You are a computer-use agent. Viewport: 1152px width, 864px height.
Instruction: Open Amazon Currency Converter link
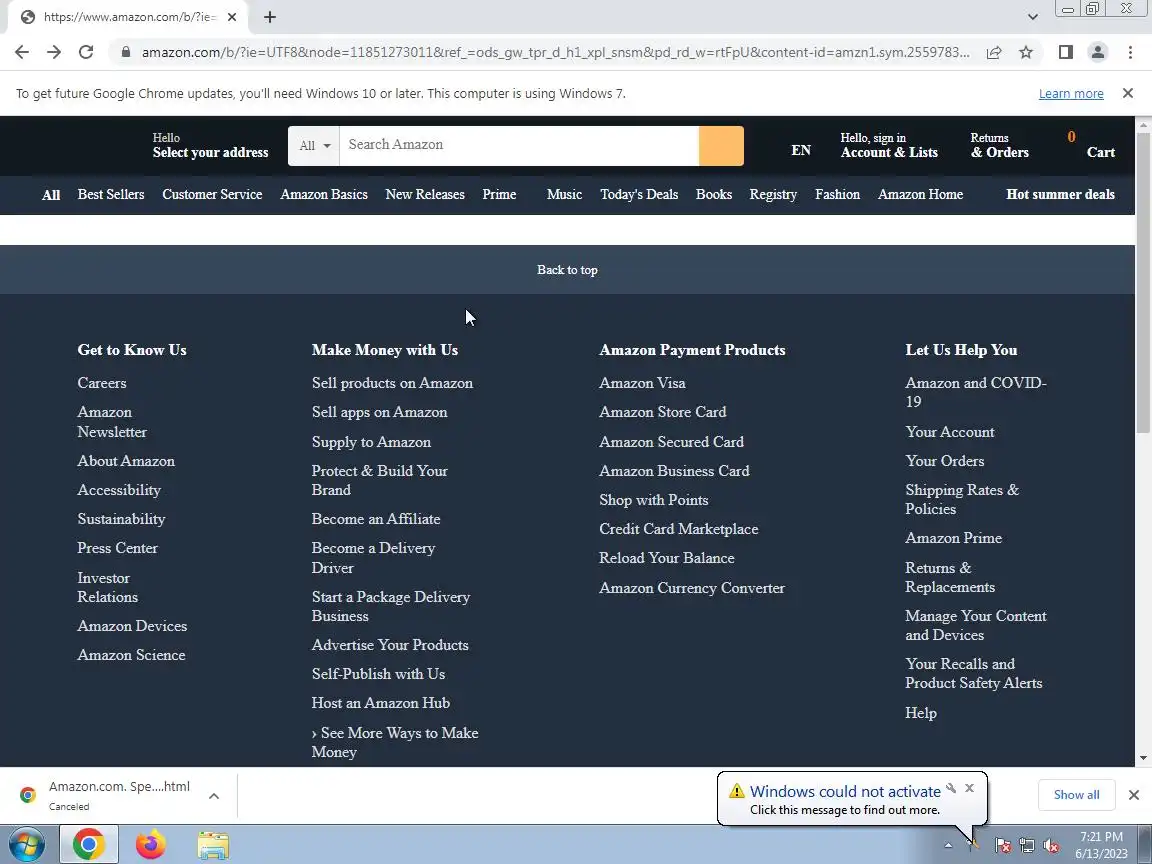692,588
